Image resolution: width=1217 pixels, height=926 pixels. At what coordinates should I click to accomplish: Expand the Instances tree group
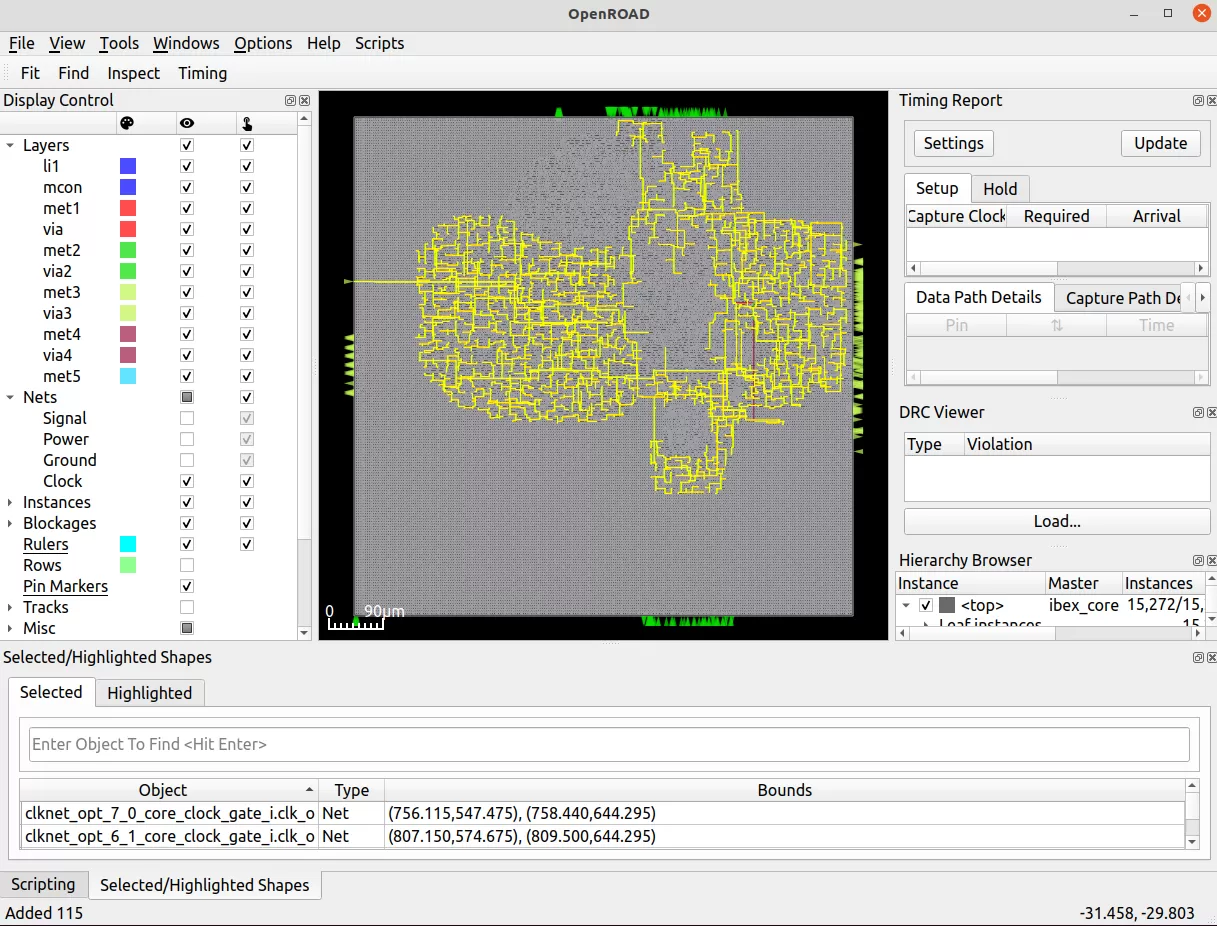point(11,502)
